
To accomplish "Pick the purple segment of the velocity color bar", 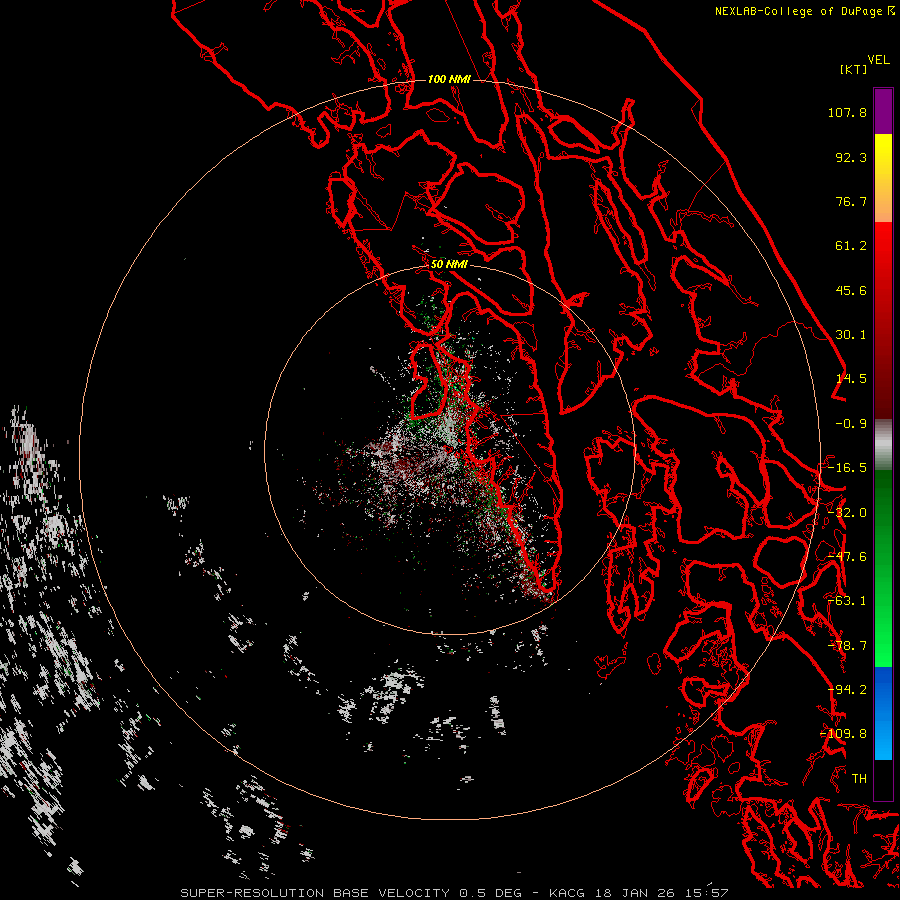I will click(x=883, y=112).
